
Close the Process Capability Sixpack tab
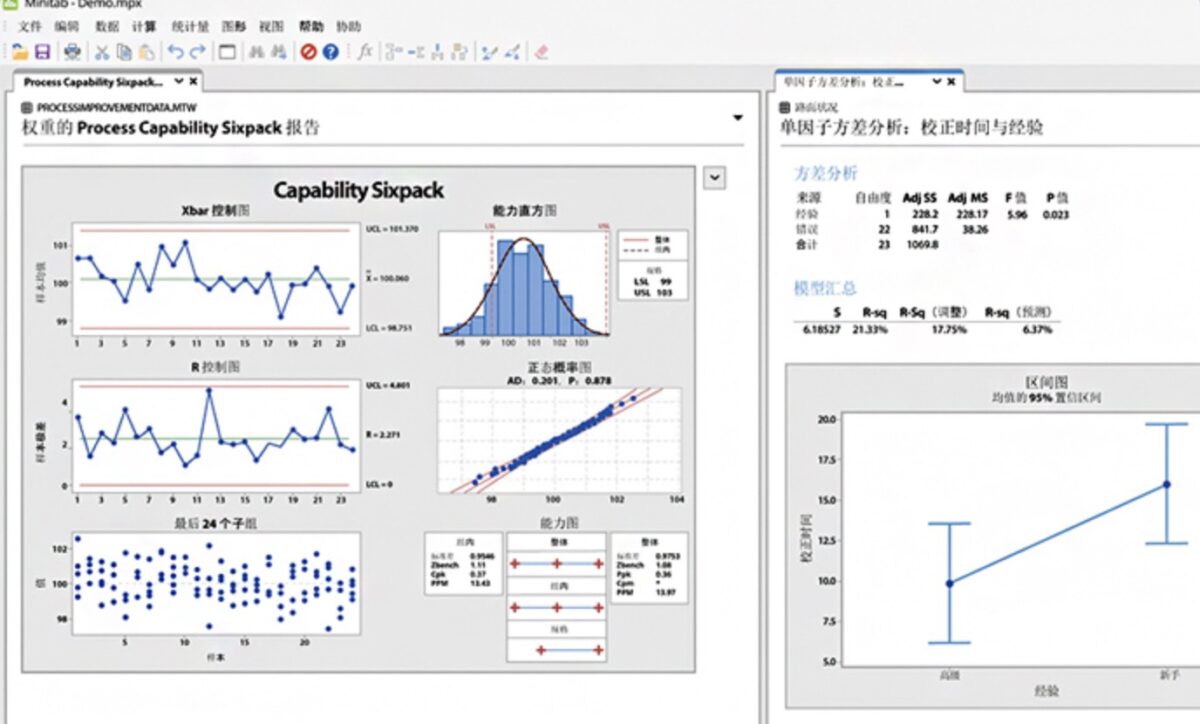click(x=194, y=82)
